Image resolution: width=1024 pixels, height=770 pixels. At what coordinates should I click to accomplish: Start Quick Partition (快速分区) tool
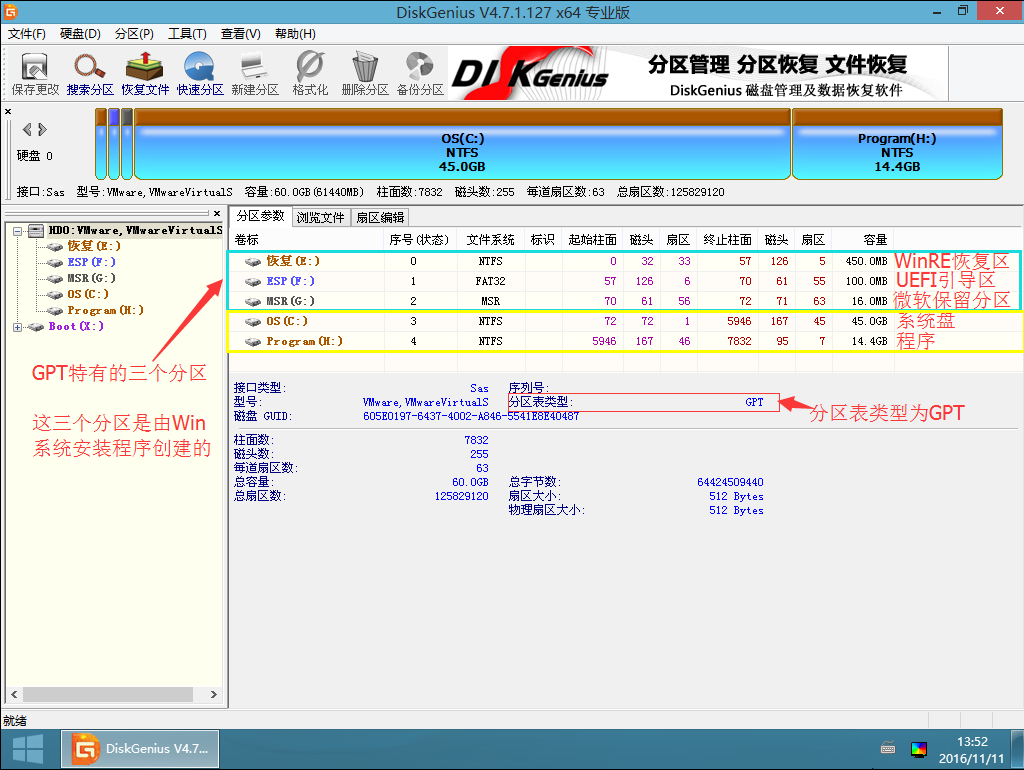(200, 74)
